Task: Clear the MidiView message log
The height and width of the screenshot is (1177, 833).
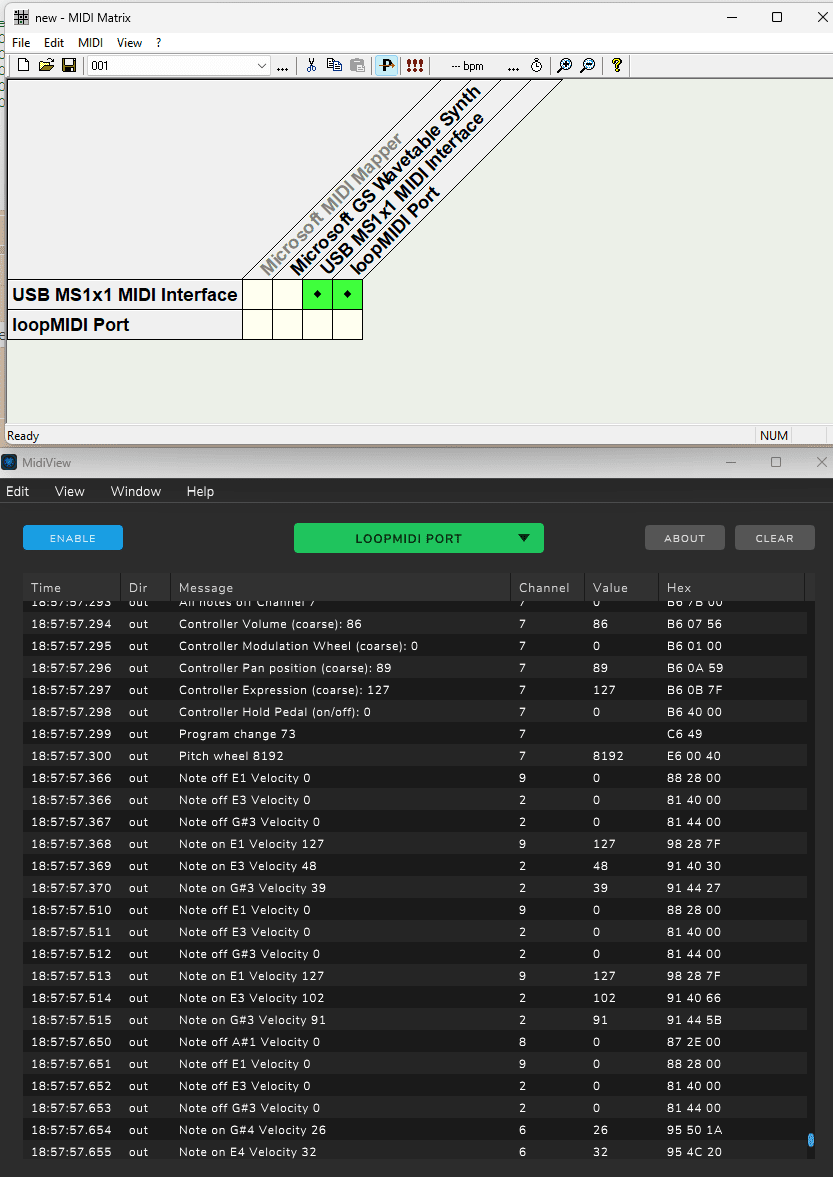Action: (x=774, y=538)
